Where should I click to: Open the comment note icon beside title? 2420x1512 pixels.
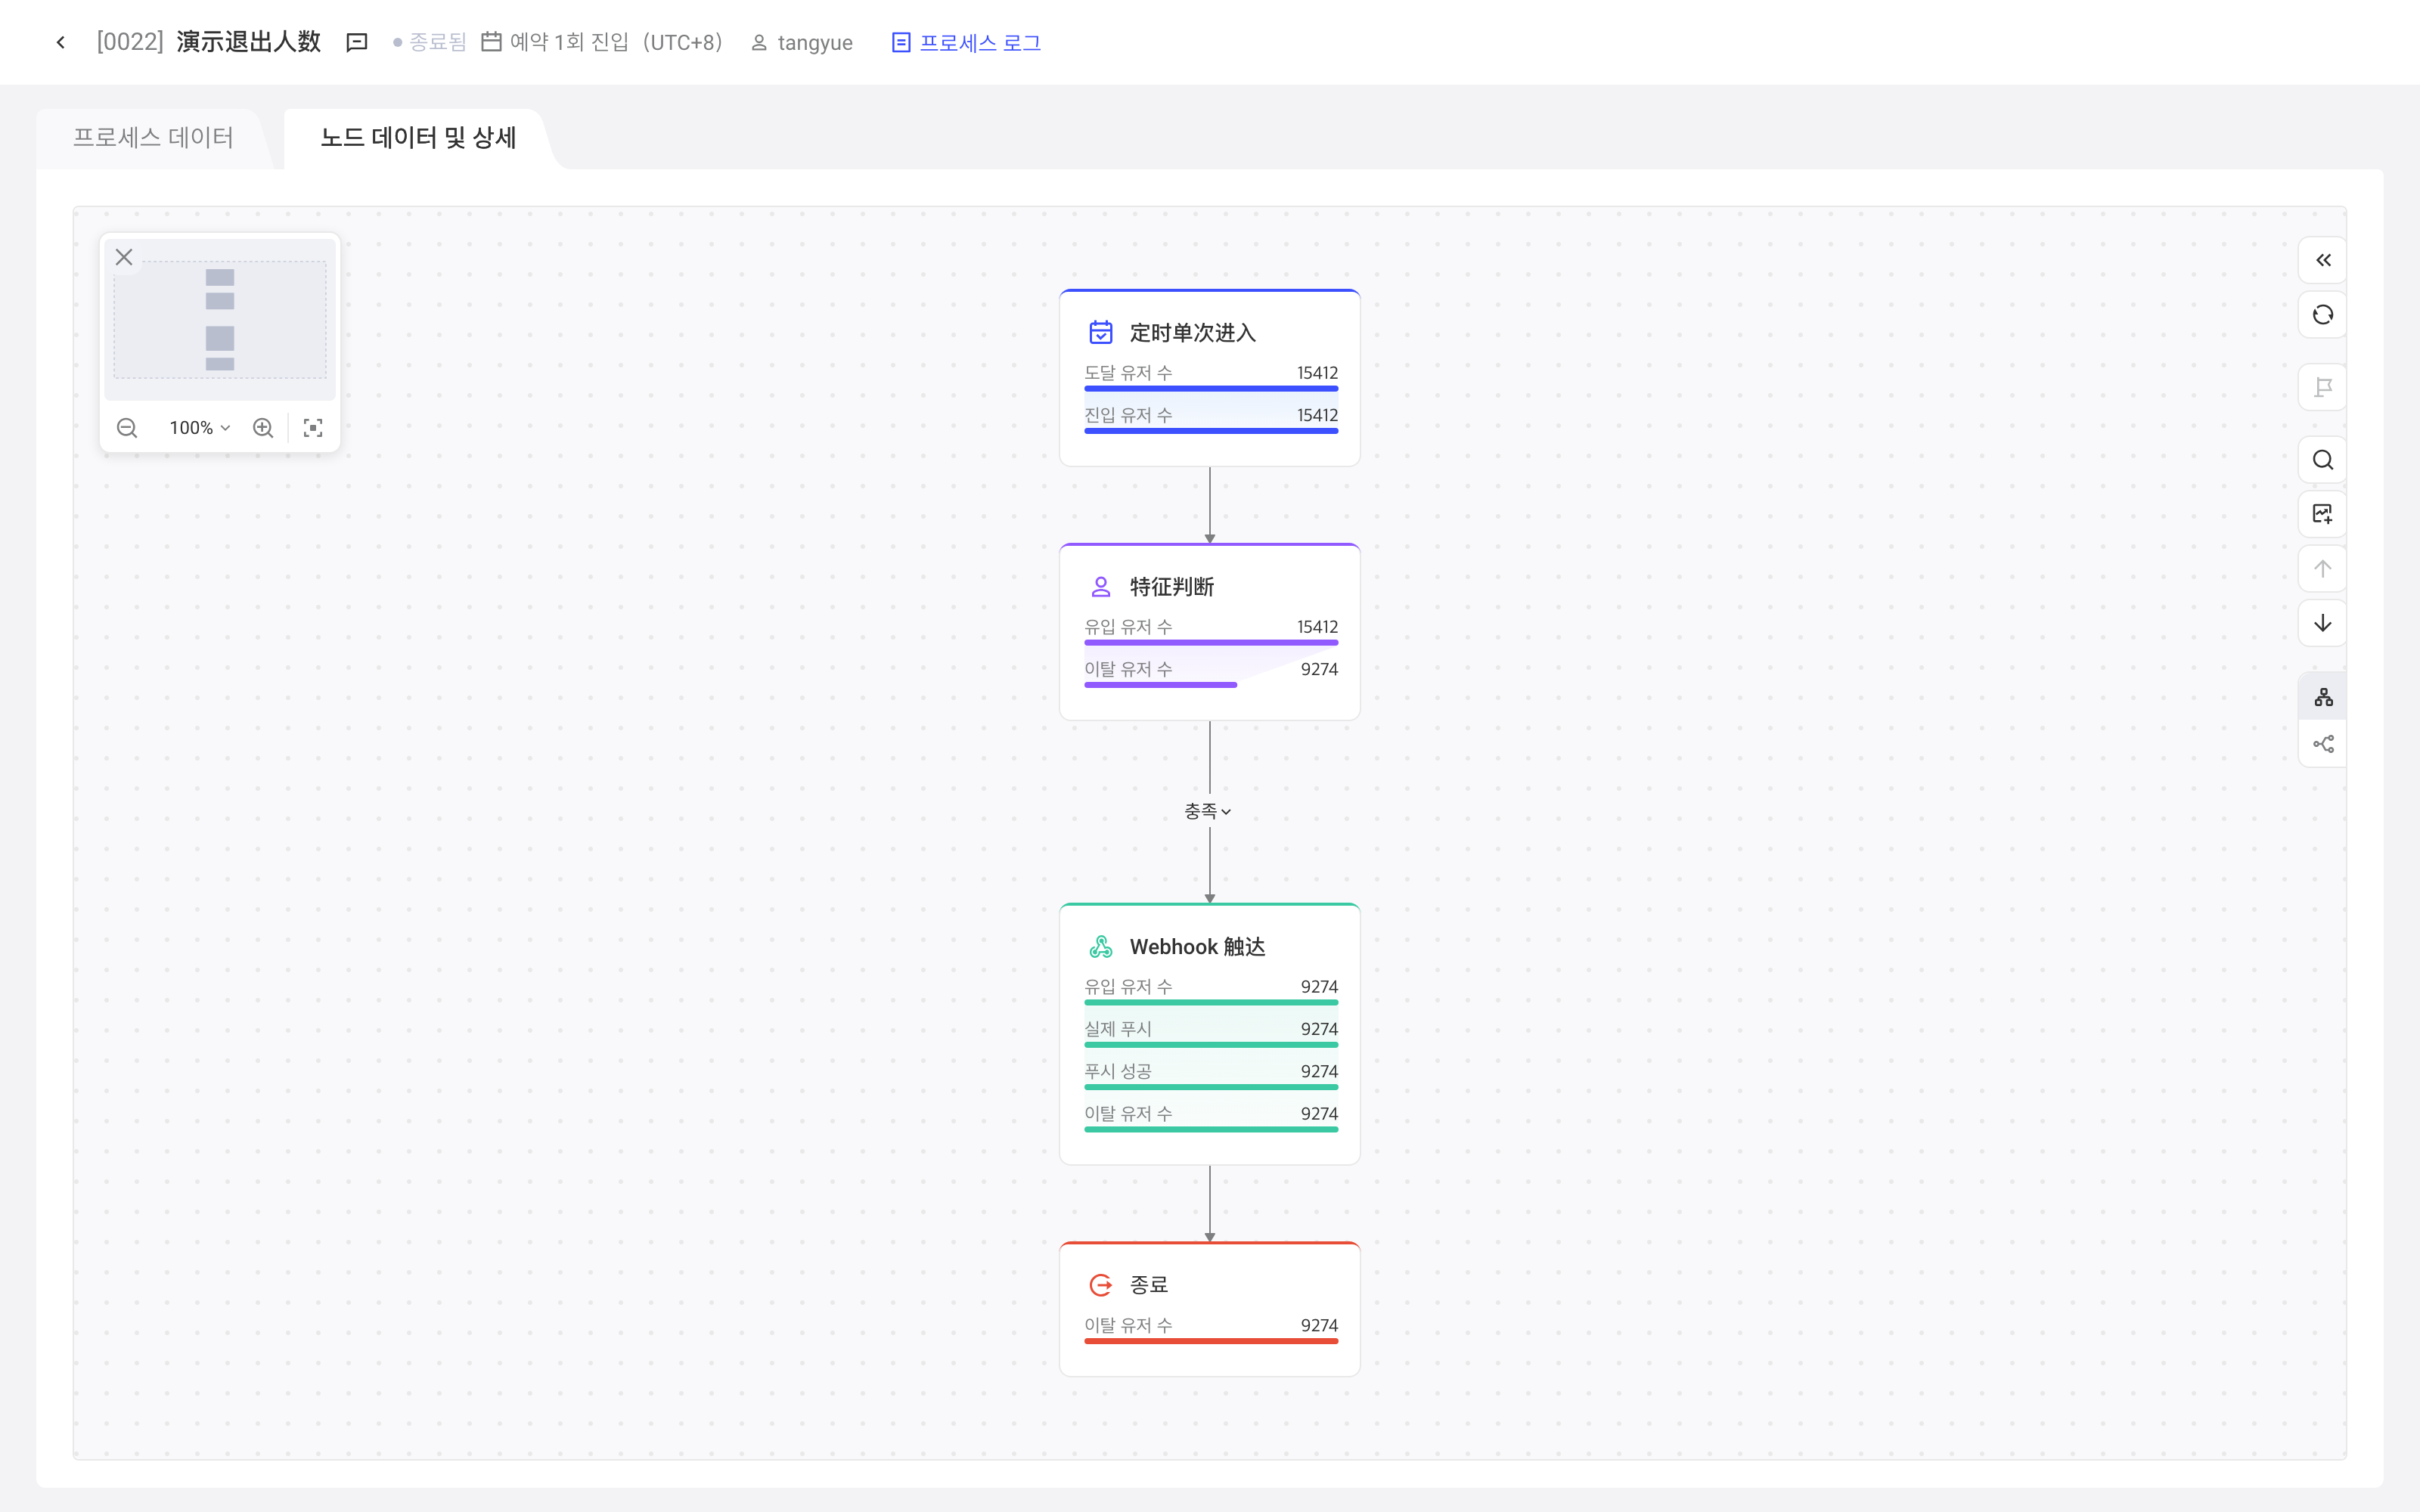tap(357, 42)
